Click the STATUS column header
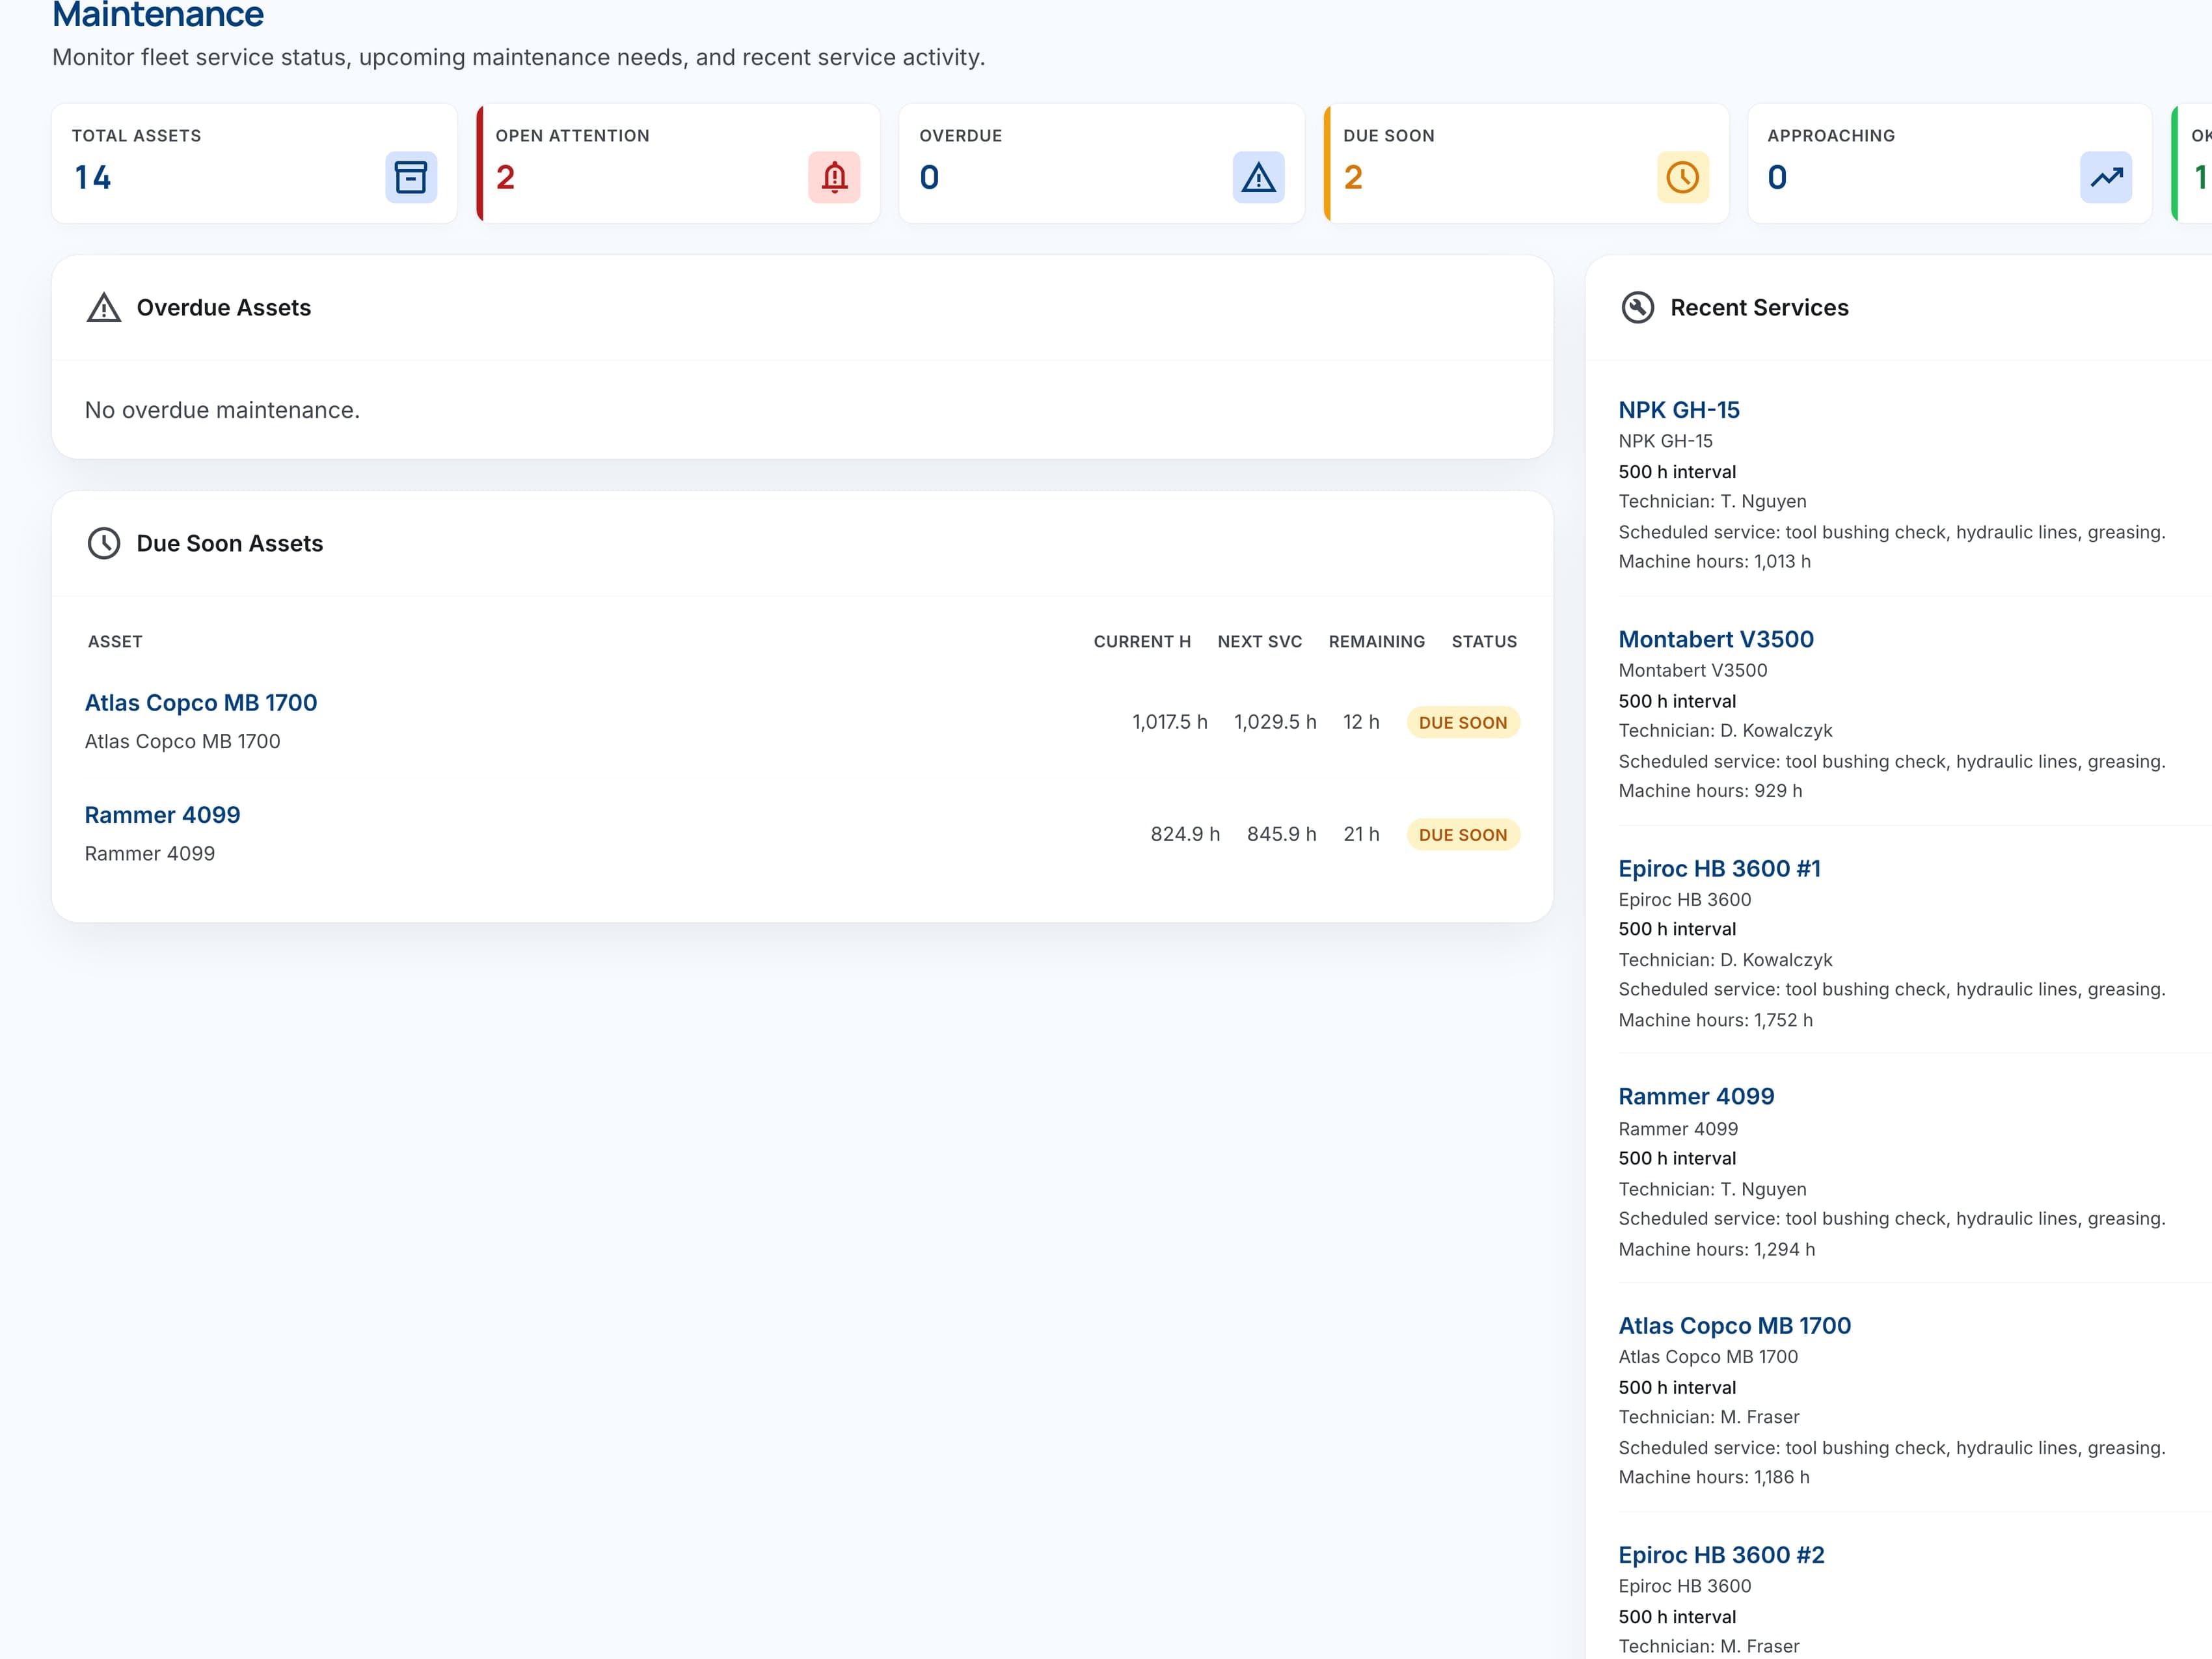This screenshot has width=2212, height=1659. (x=1484, y=642)
